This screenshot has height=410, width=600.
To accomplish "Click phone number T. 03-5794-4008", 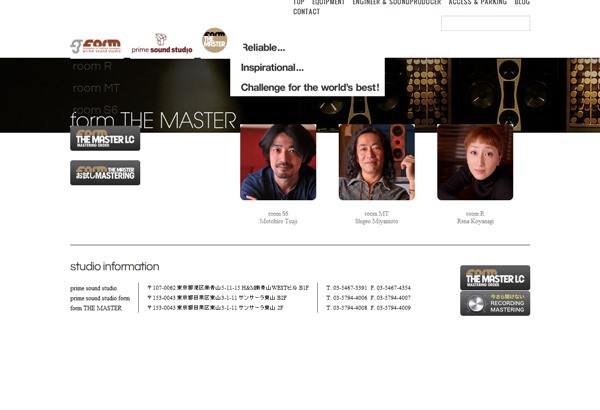I will click(346, 308).
